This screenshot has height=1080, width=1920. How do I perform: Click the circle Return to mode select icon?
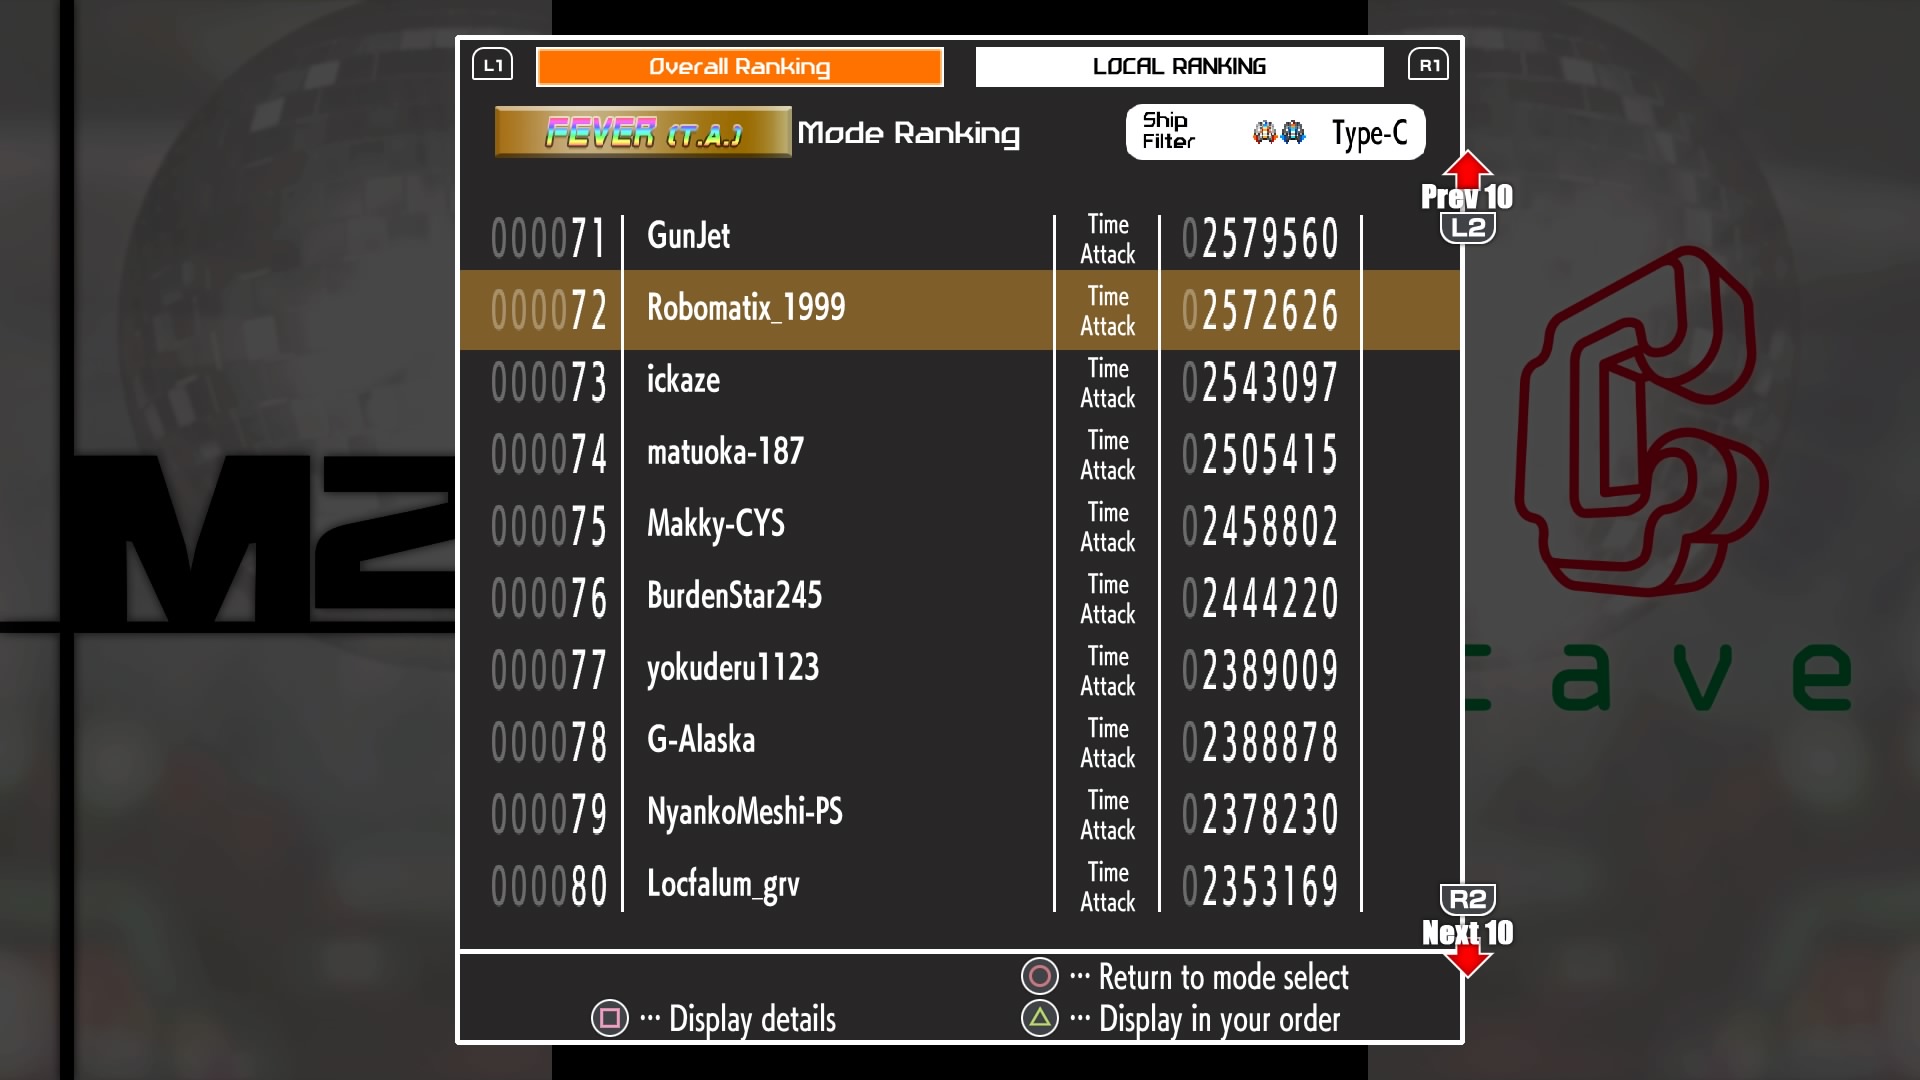pos(1040,976)
